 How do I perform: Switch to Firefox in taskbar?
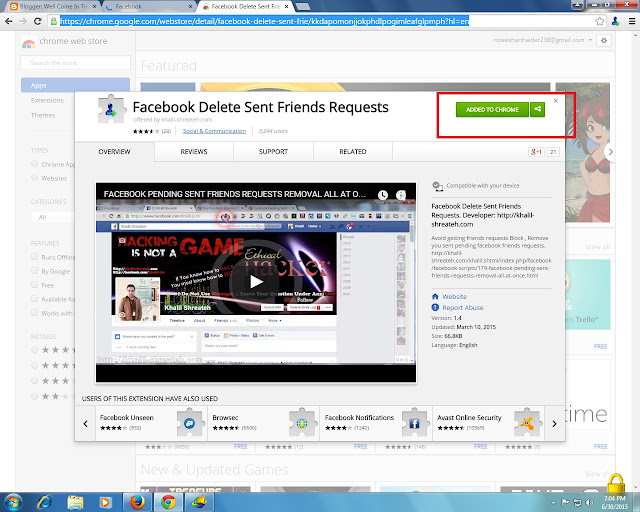tap(138, 502)
